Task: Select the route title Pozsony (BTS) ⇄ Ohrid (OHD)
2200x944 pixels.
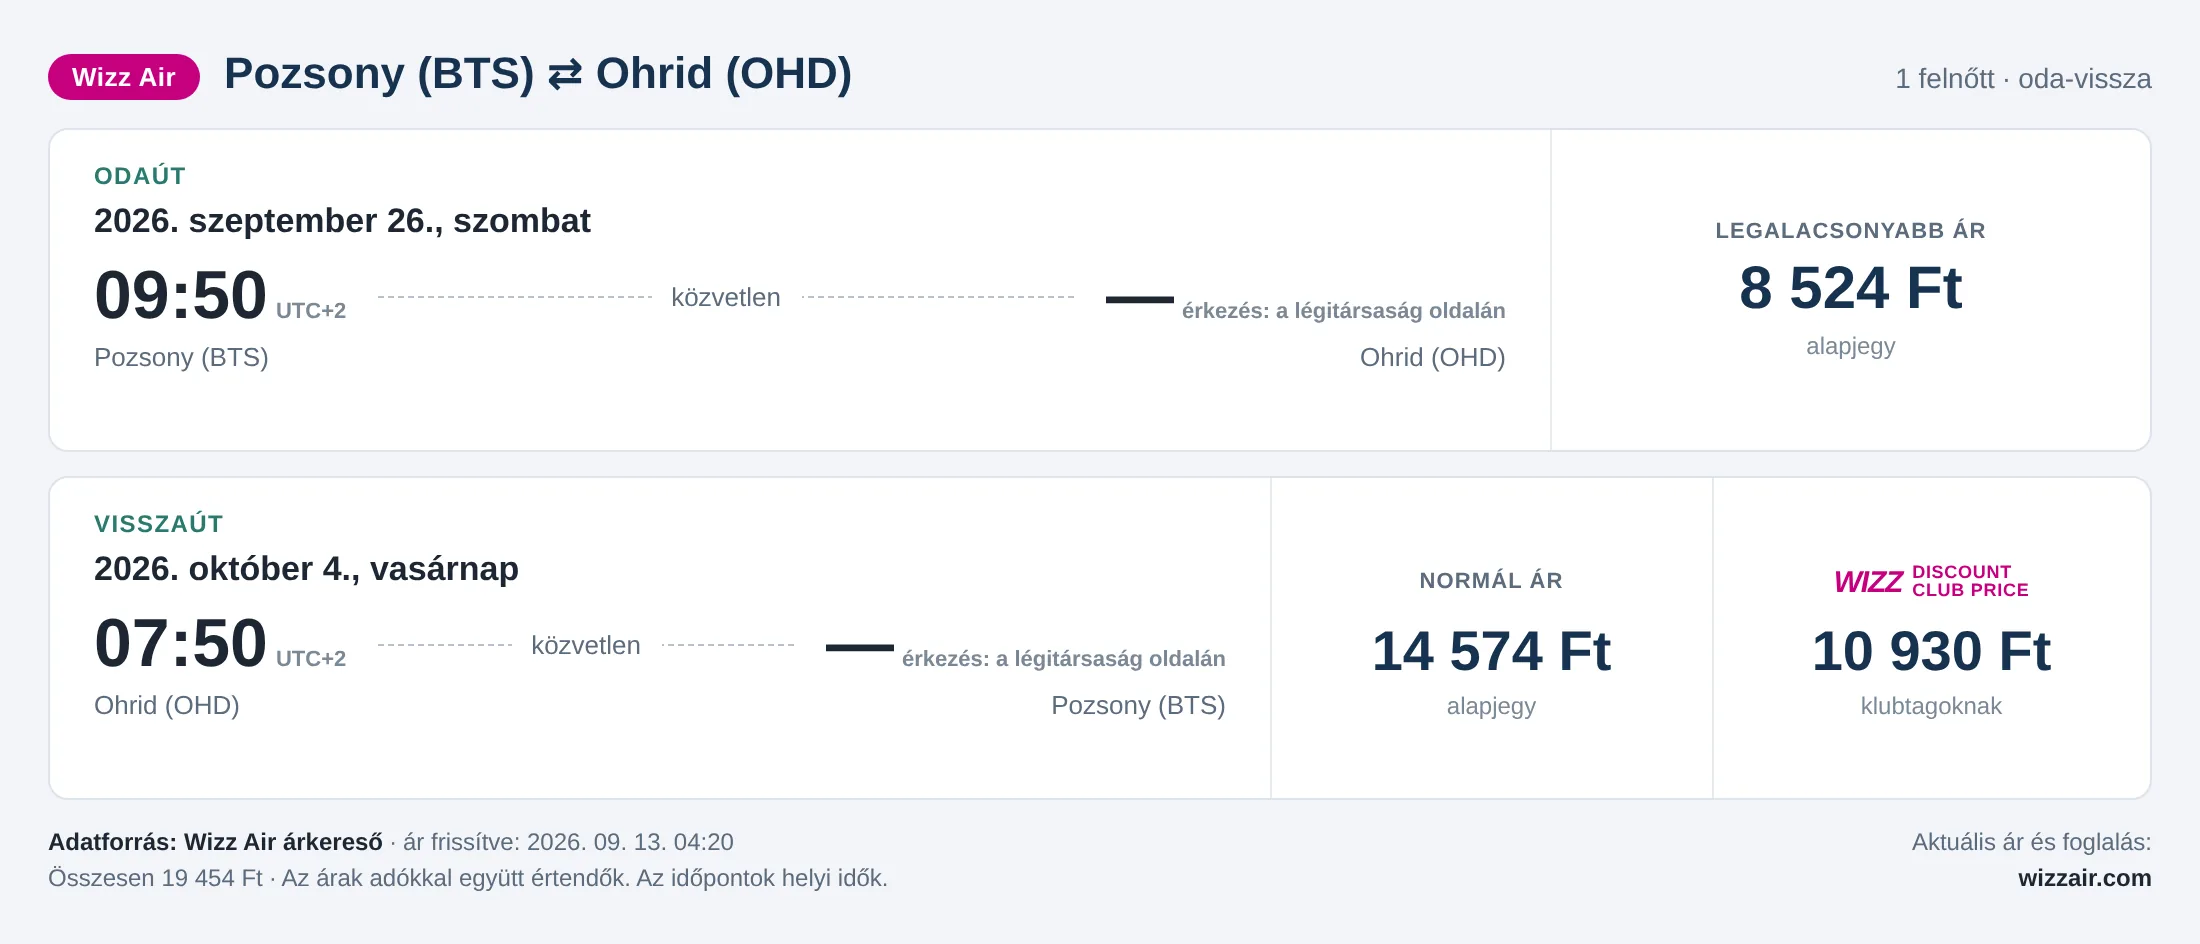Action: click(x=538, y=74)
